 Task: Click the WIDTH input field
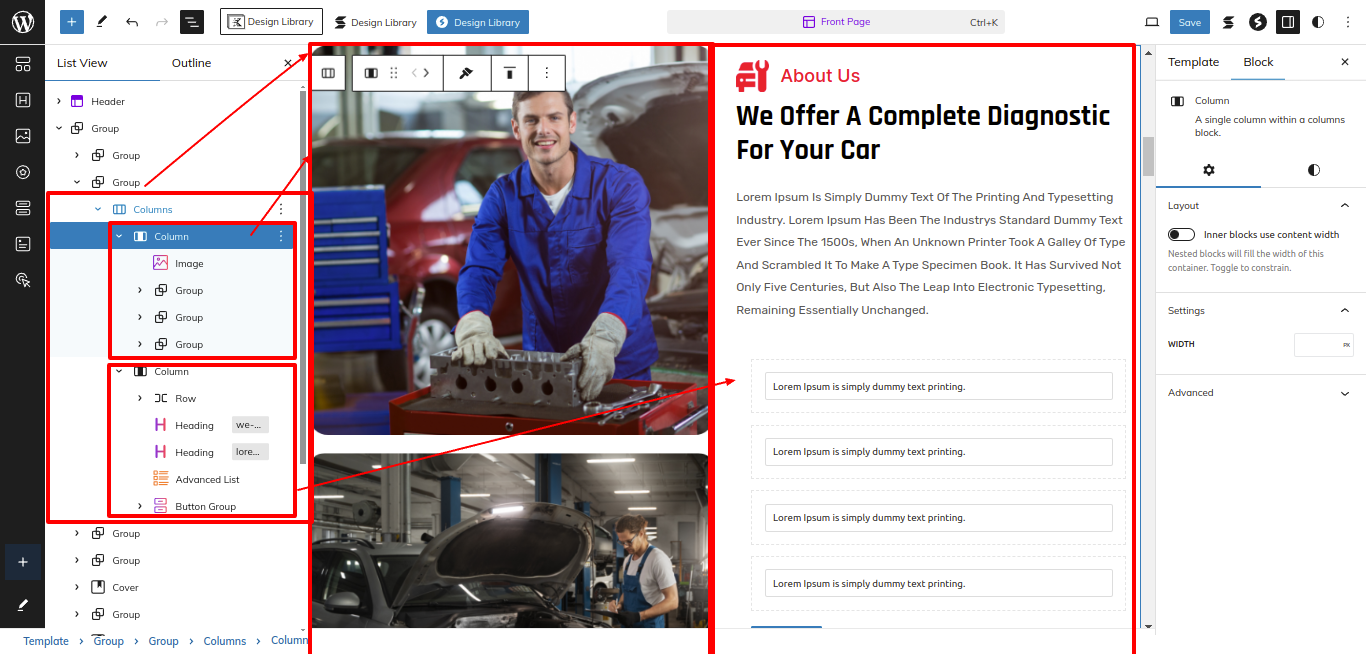pos(1323,345)
